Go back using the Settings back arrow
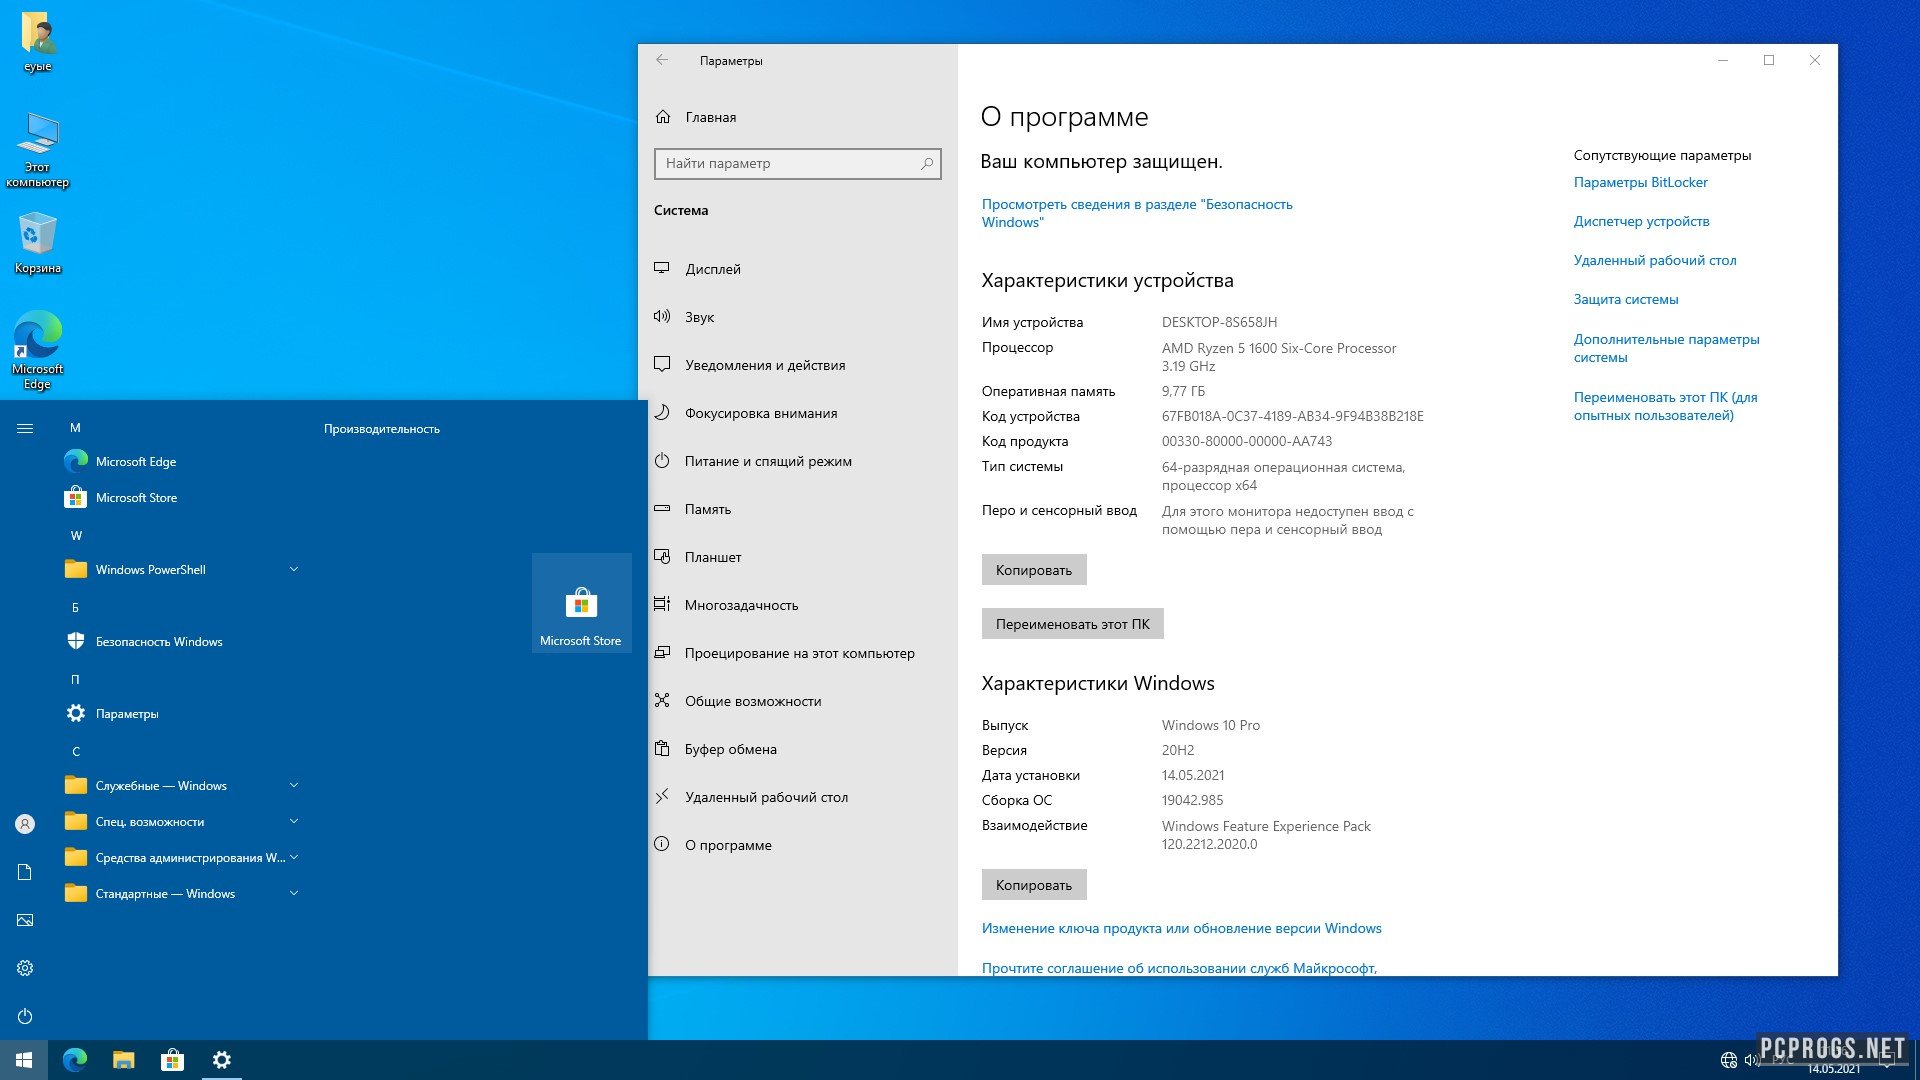Screen dimensions: 1920x1080 662,60
